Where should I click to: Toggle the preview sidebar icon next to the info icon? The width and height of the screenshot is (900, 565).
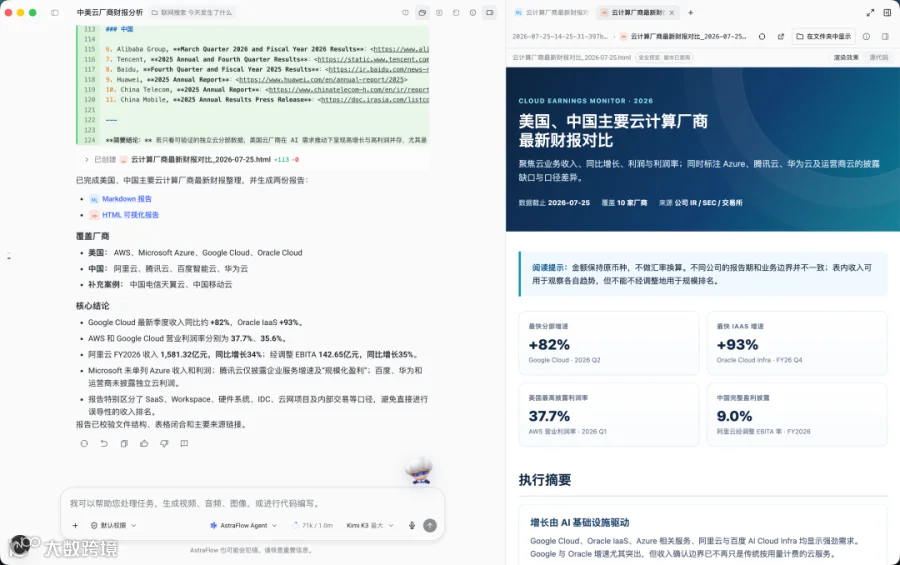pos(885,36)
